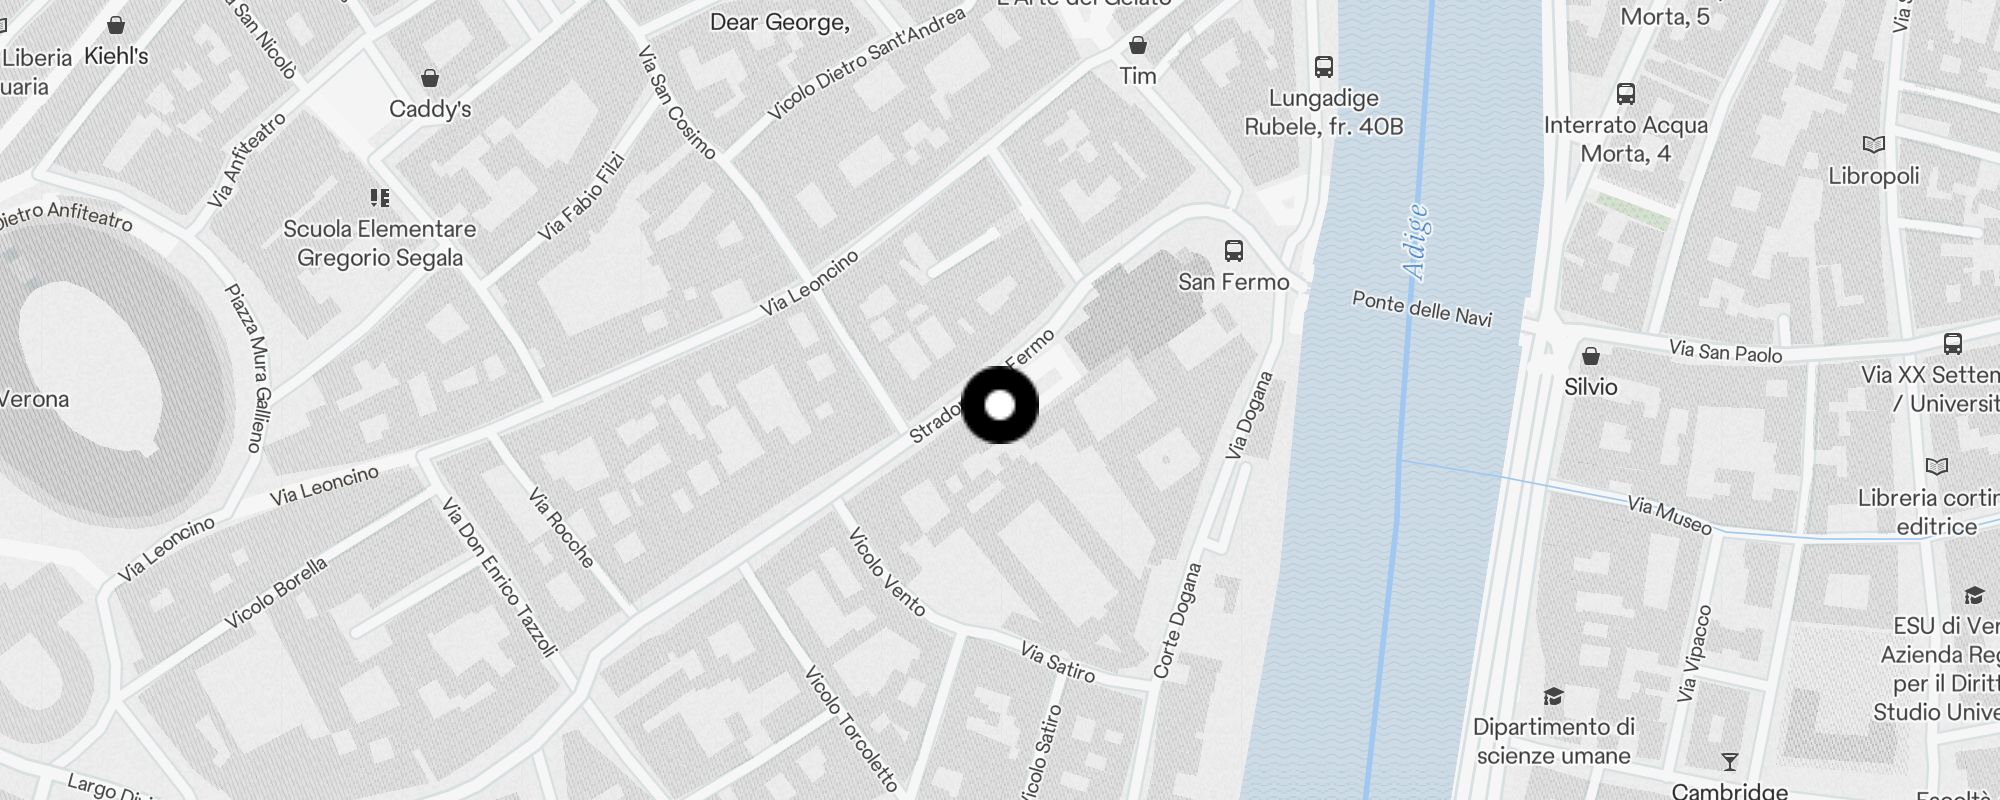
Task: Select the Cambridge cocktail bar icon
Action: coord(1730,762)
